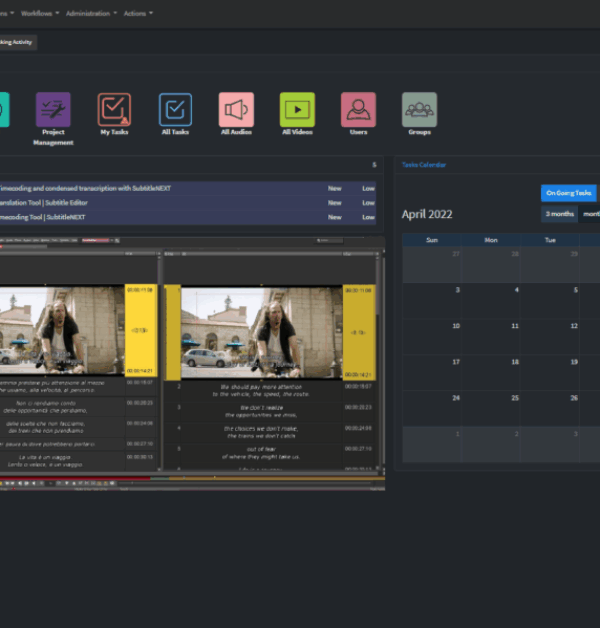Image resolution: width=600 pixels, height=628 pixels.
Task: Switch calendar to 3 months view
Action: (560, 214)
